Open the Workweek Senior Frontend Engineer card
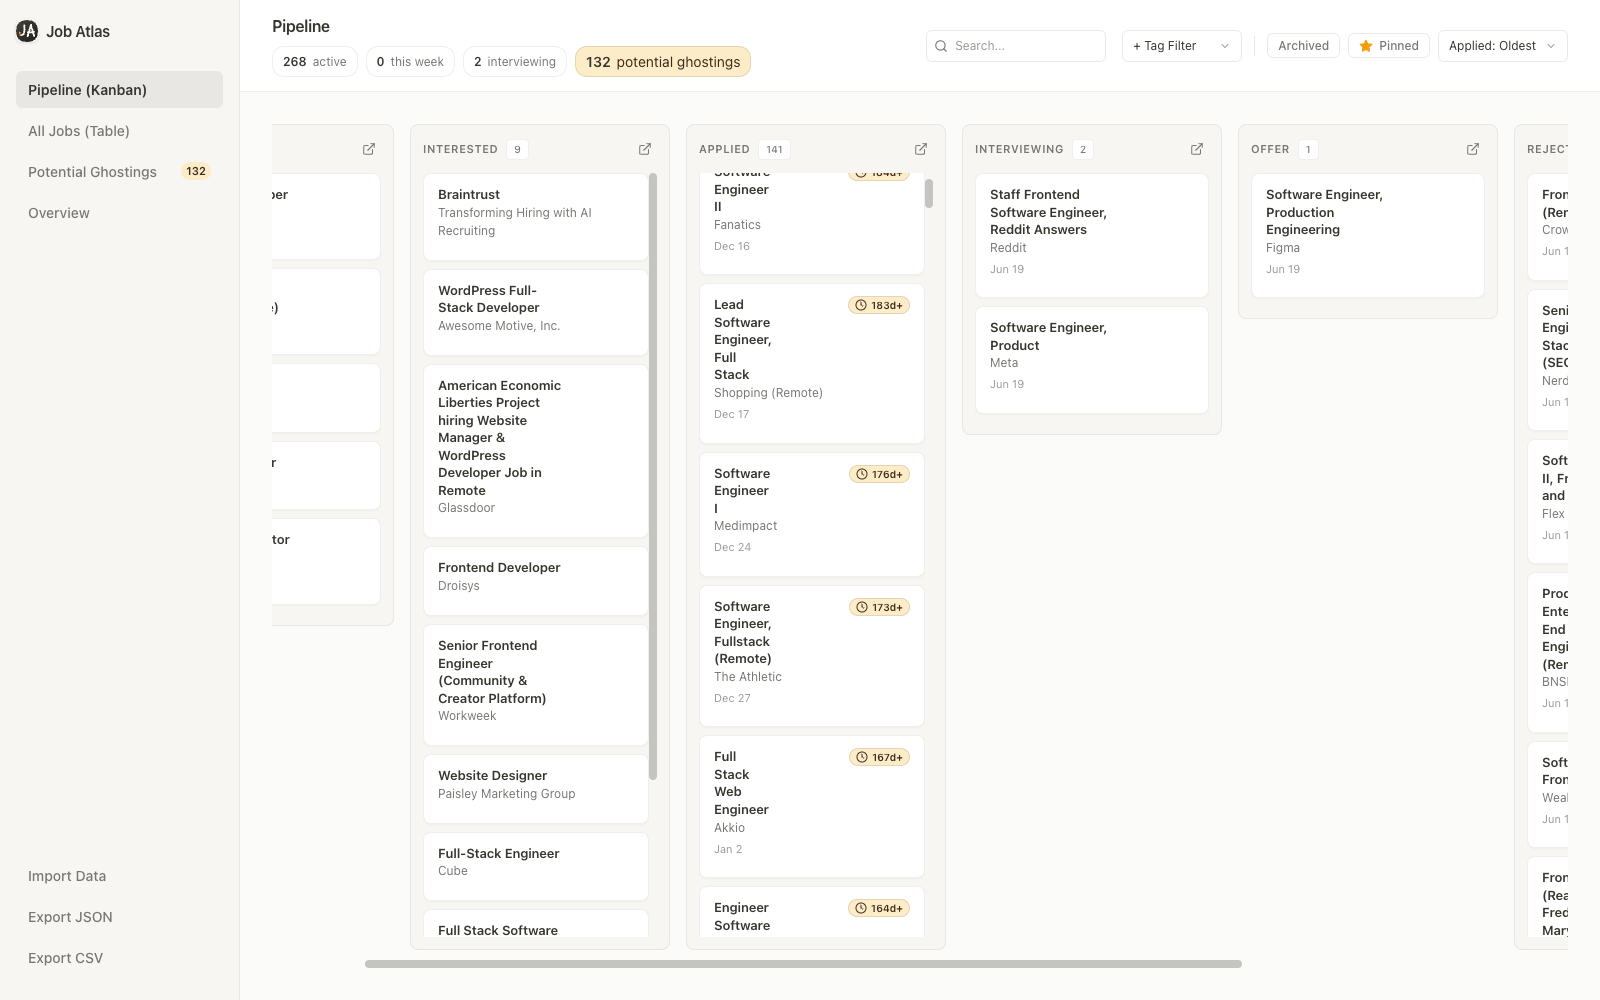Viewport: 1600px width, 1000px height. [x=536, y=685]
